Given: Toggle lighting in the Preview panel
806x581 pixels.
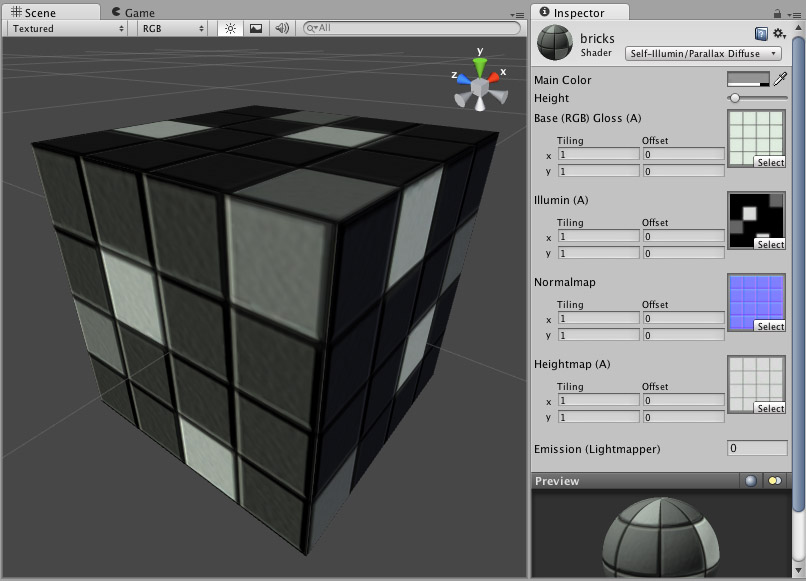Looking at the screenshot, I should 774,481.
